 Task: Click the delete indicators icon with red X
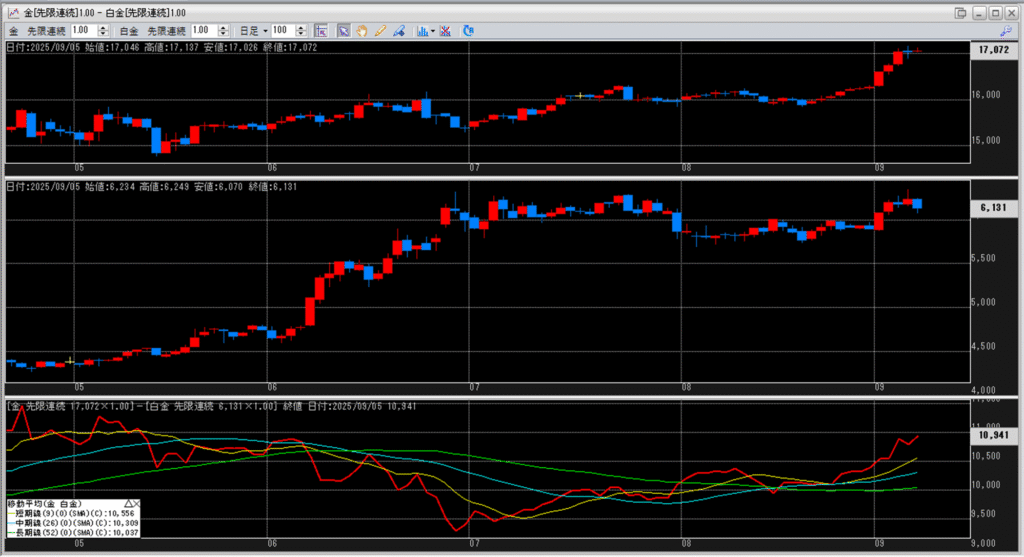pos(445,31)
